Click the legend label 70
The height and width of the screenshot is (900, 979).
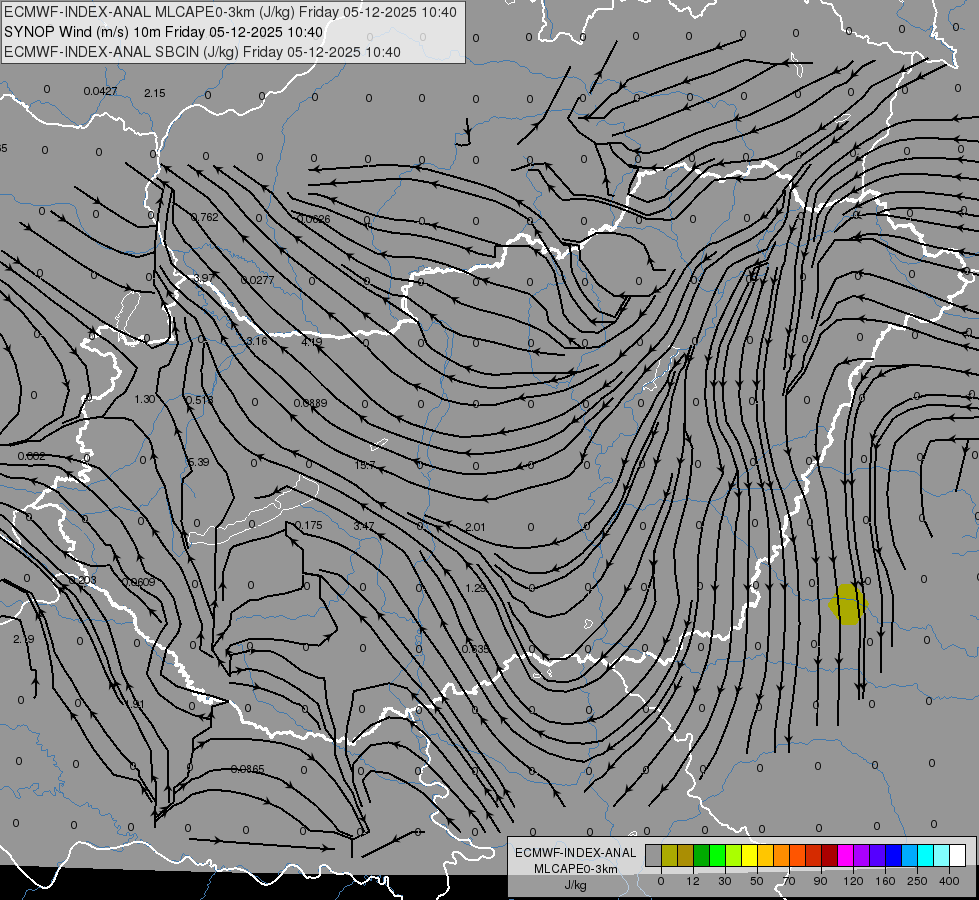pyautogui.click(x=789, y=881)
